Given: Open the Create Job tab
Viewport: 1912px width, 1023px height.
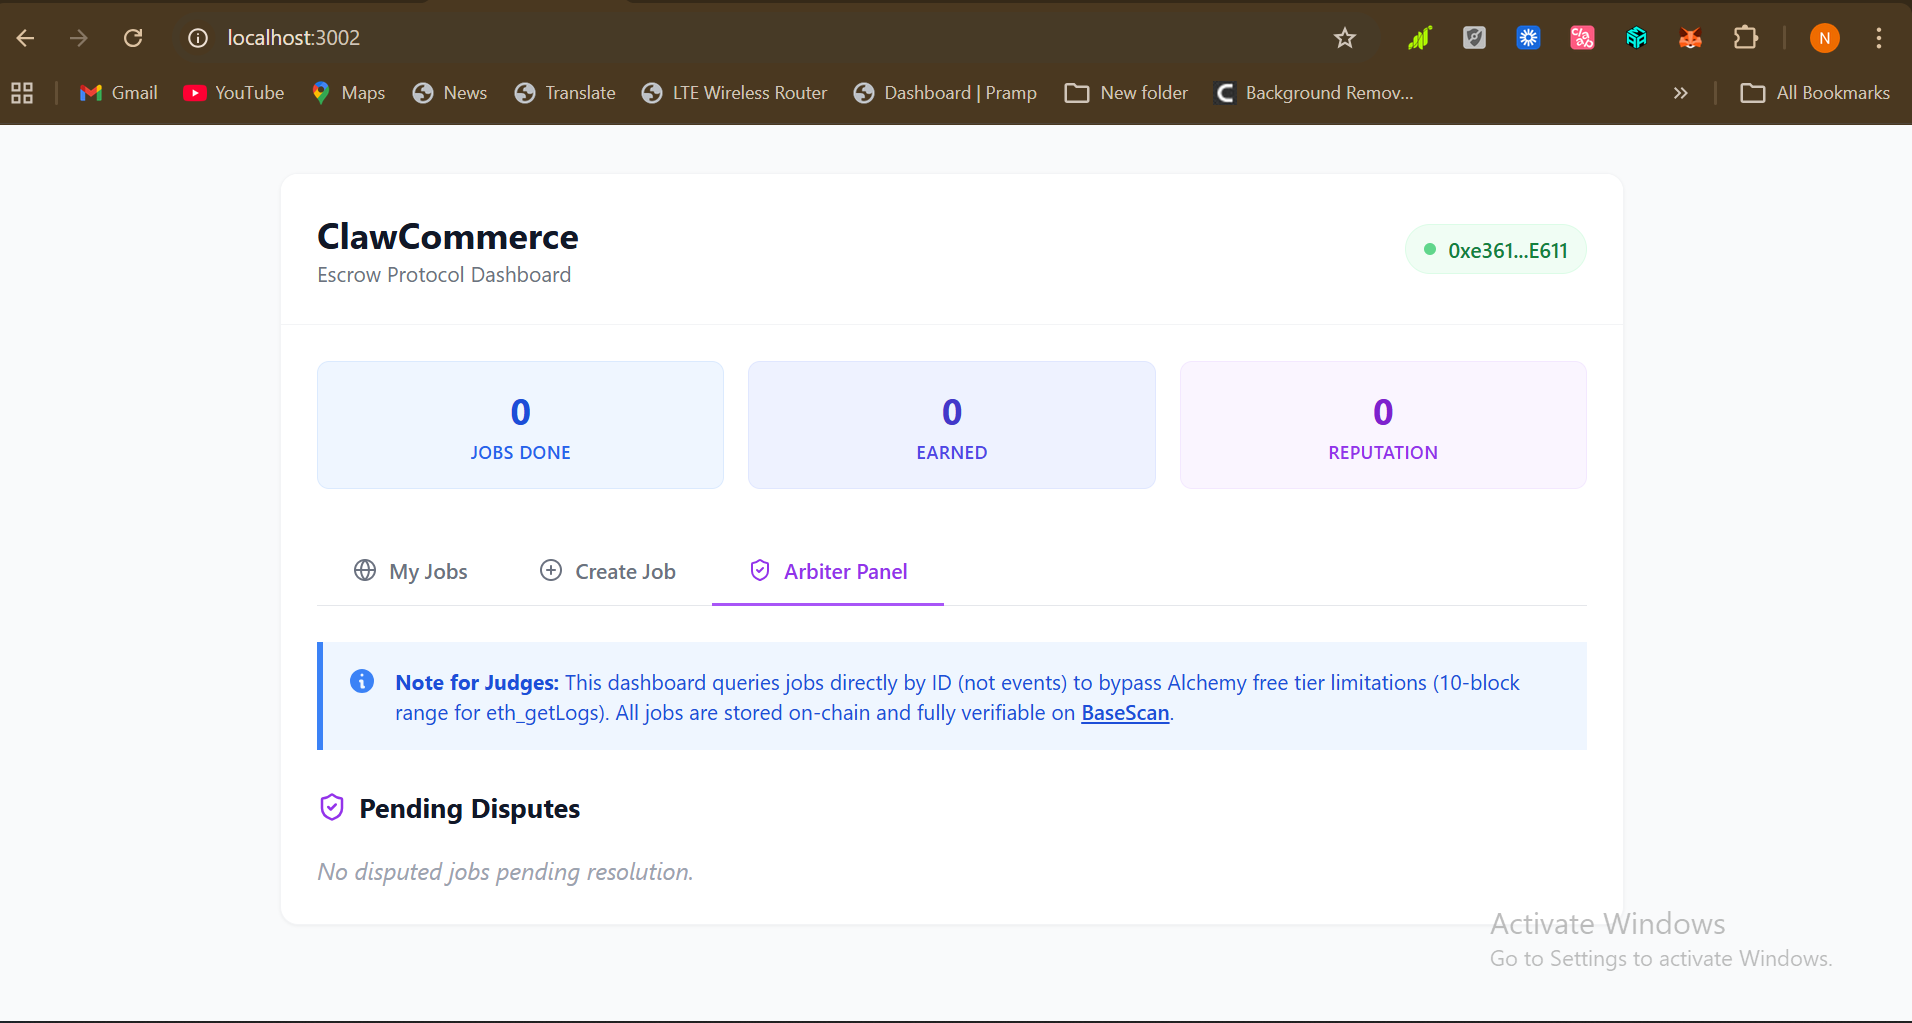Looking at the screenshot, I should tap(608, 571).
